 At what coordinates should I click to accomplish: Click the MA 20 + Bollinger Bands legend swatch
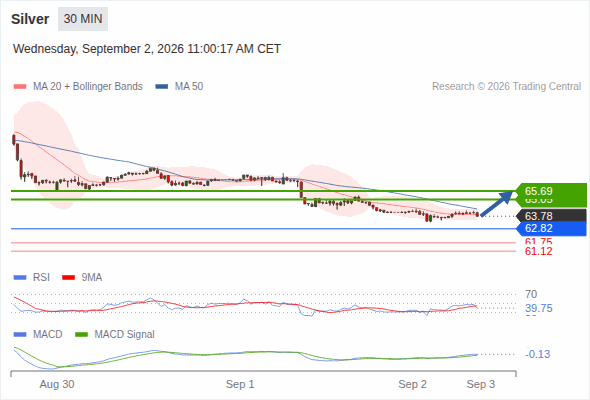(20, 87)
